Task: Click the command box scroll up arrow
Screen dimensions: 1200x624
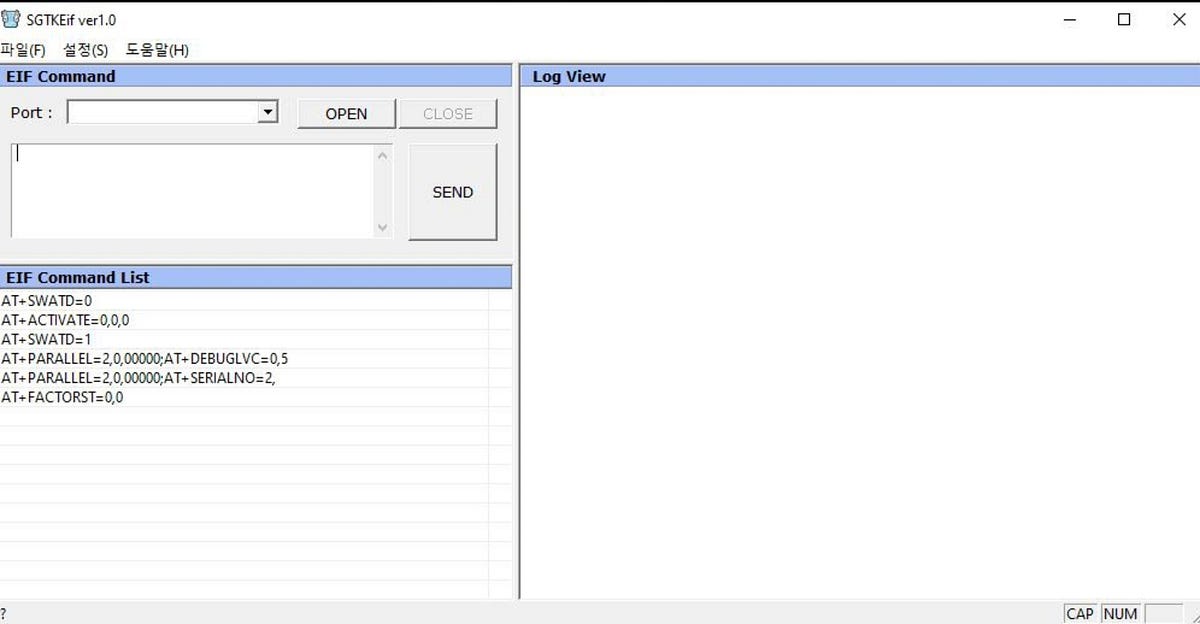Action: pyautogui.click(x=382, y=155)
